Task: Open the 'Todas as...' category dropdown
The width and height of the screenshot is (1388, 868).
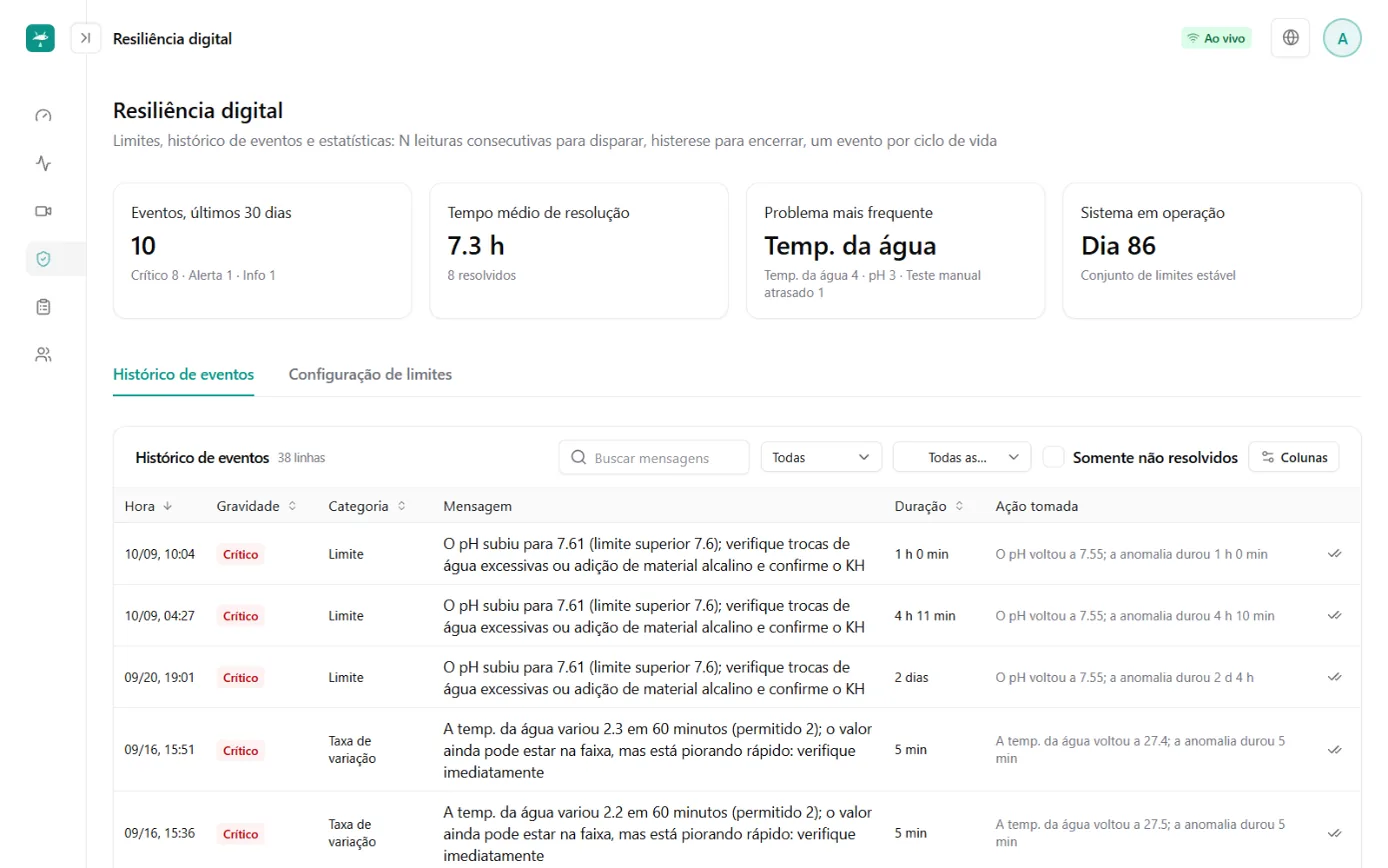Action: [x=962, y=457]
